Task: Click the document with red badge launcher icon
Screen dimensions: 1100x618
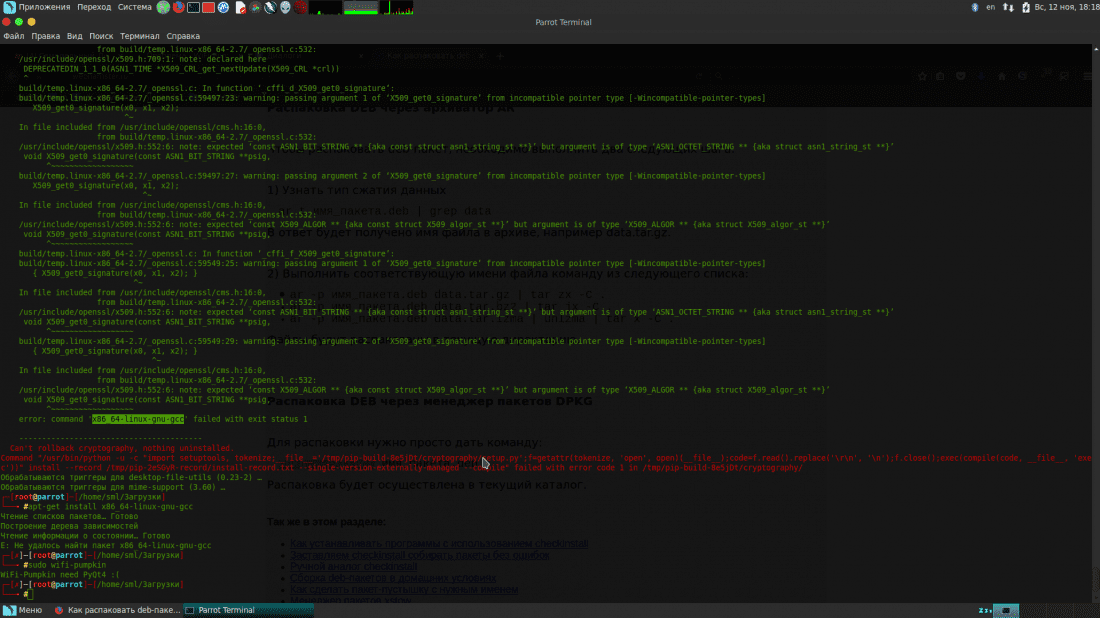Action: tap(240, 7)
